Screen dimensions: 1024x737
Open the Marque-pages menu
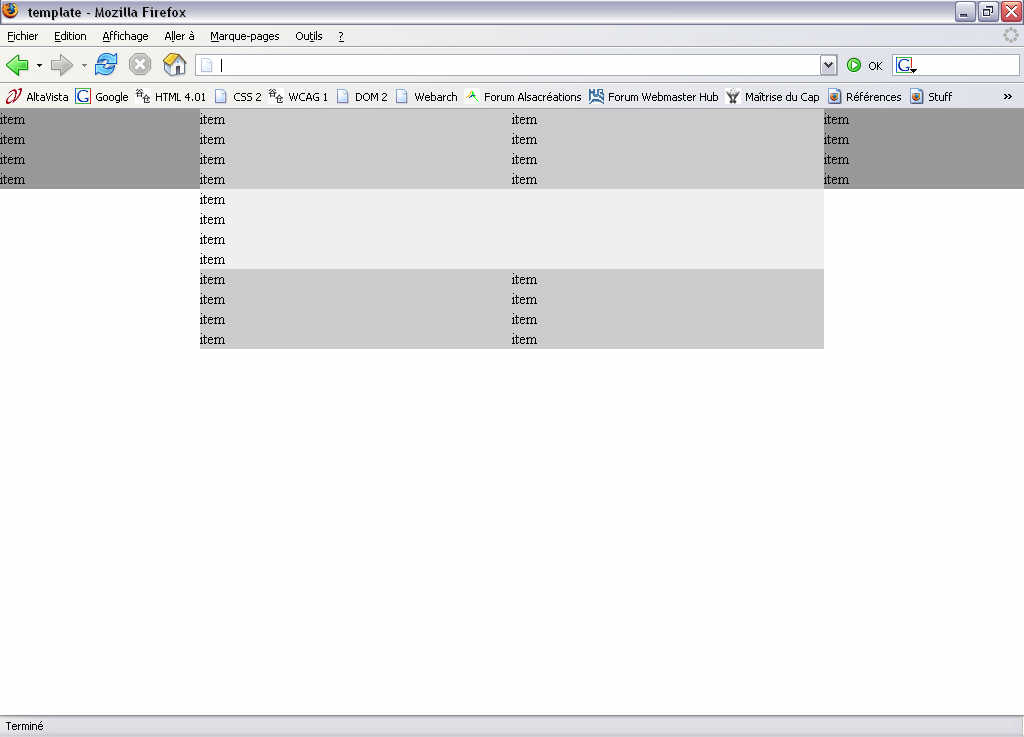[x=244, y=36]
